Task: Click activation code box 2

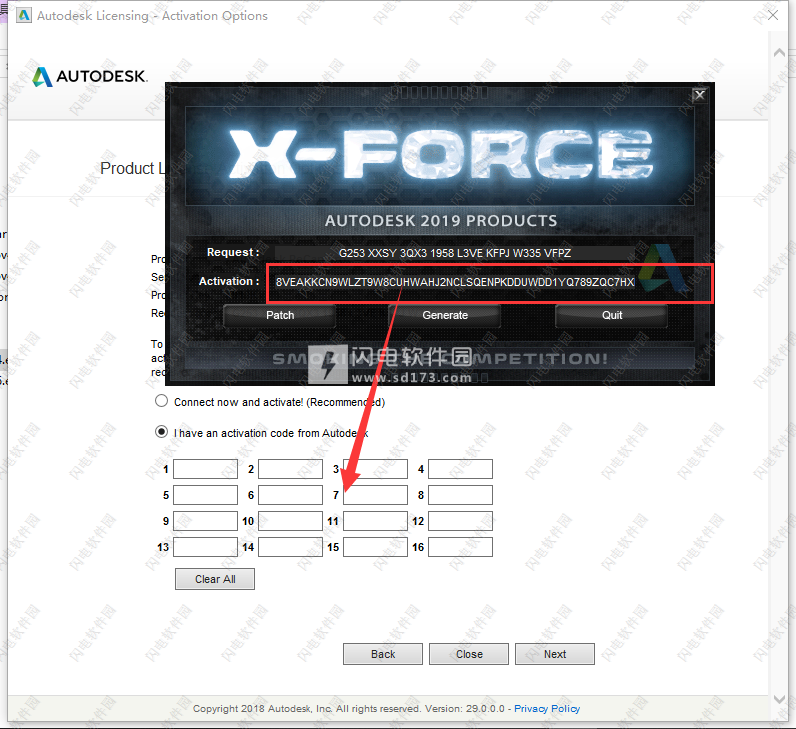Action: click(290, 469)
